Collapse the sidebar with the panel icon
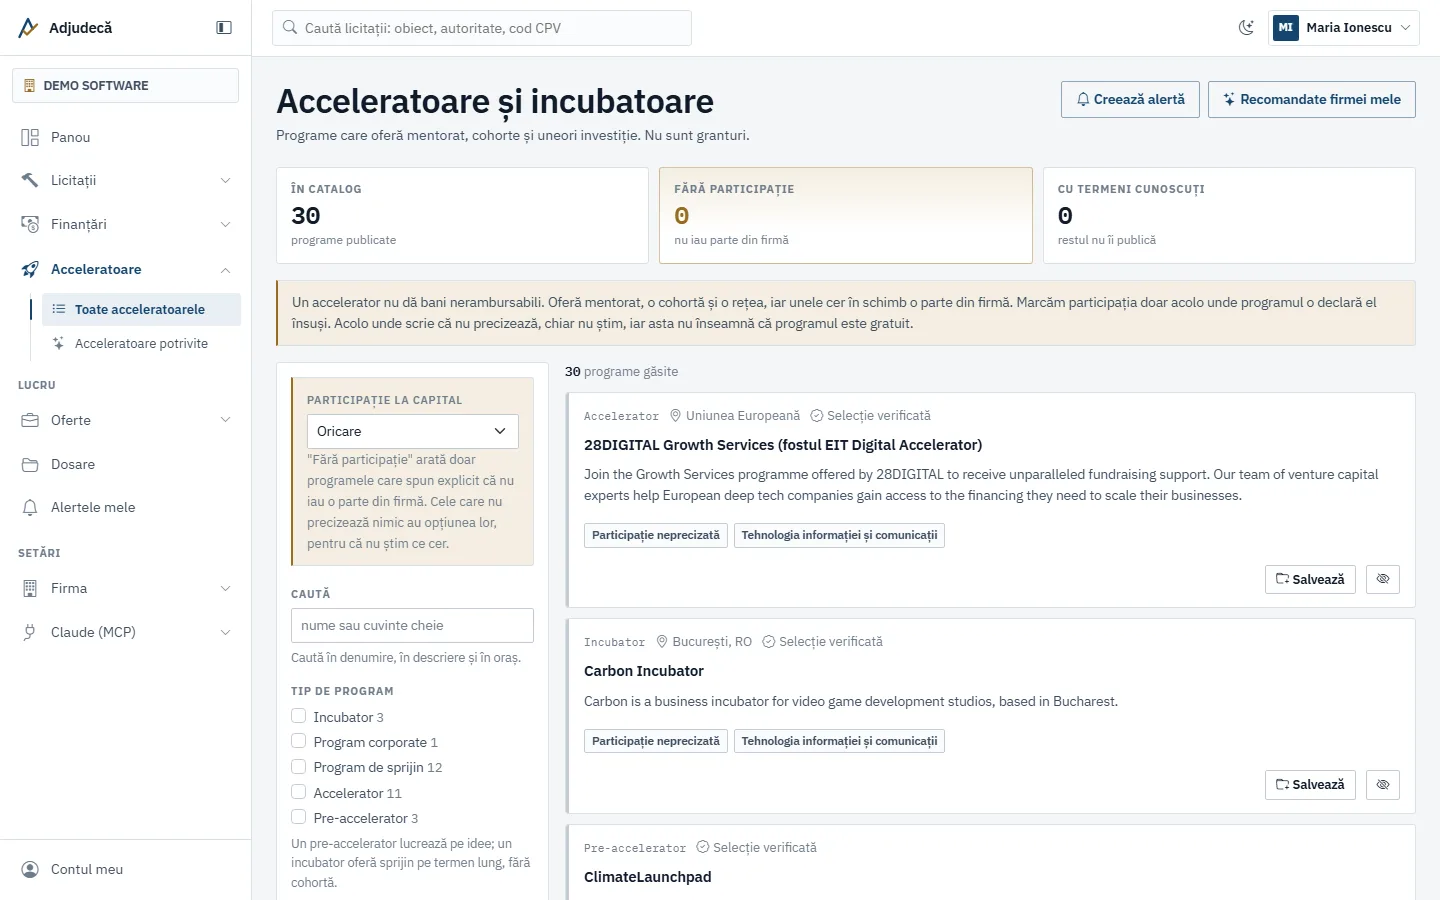 (x=224, y=28)
